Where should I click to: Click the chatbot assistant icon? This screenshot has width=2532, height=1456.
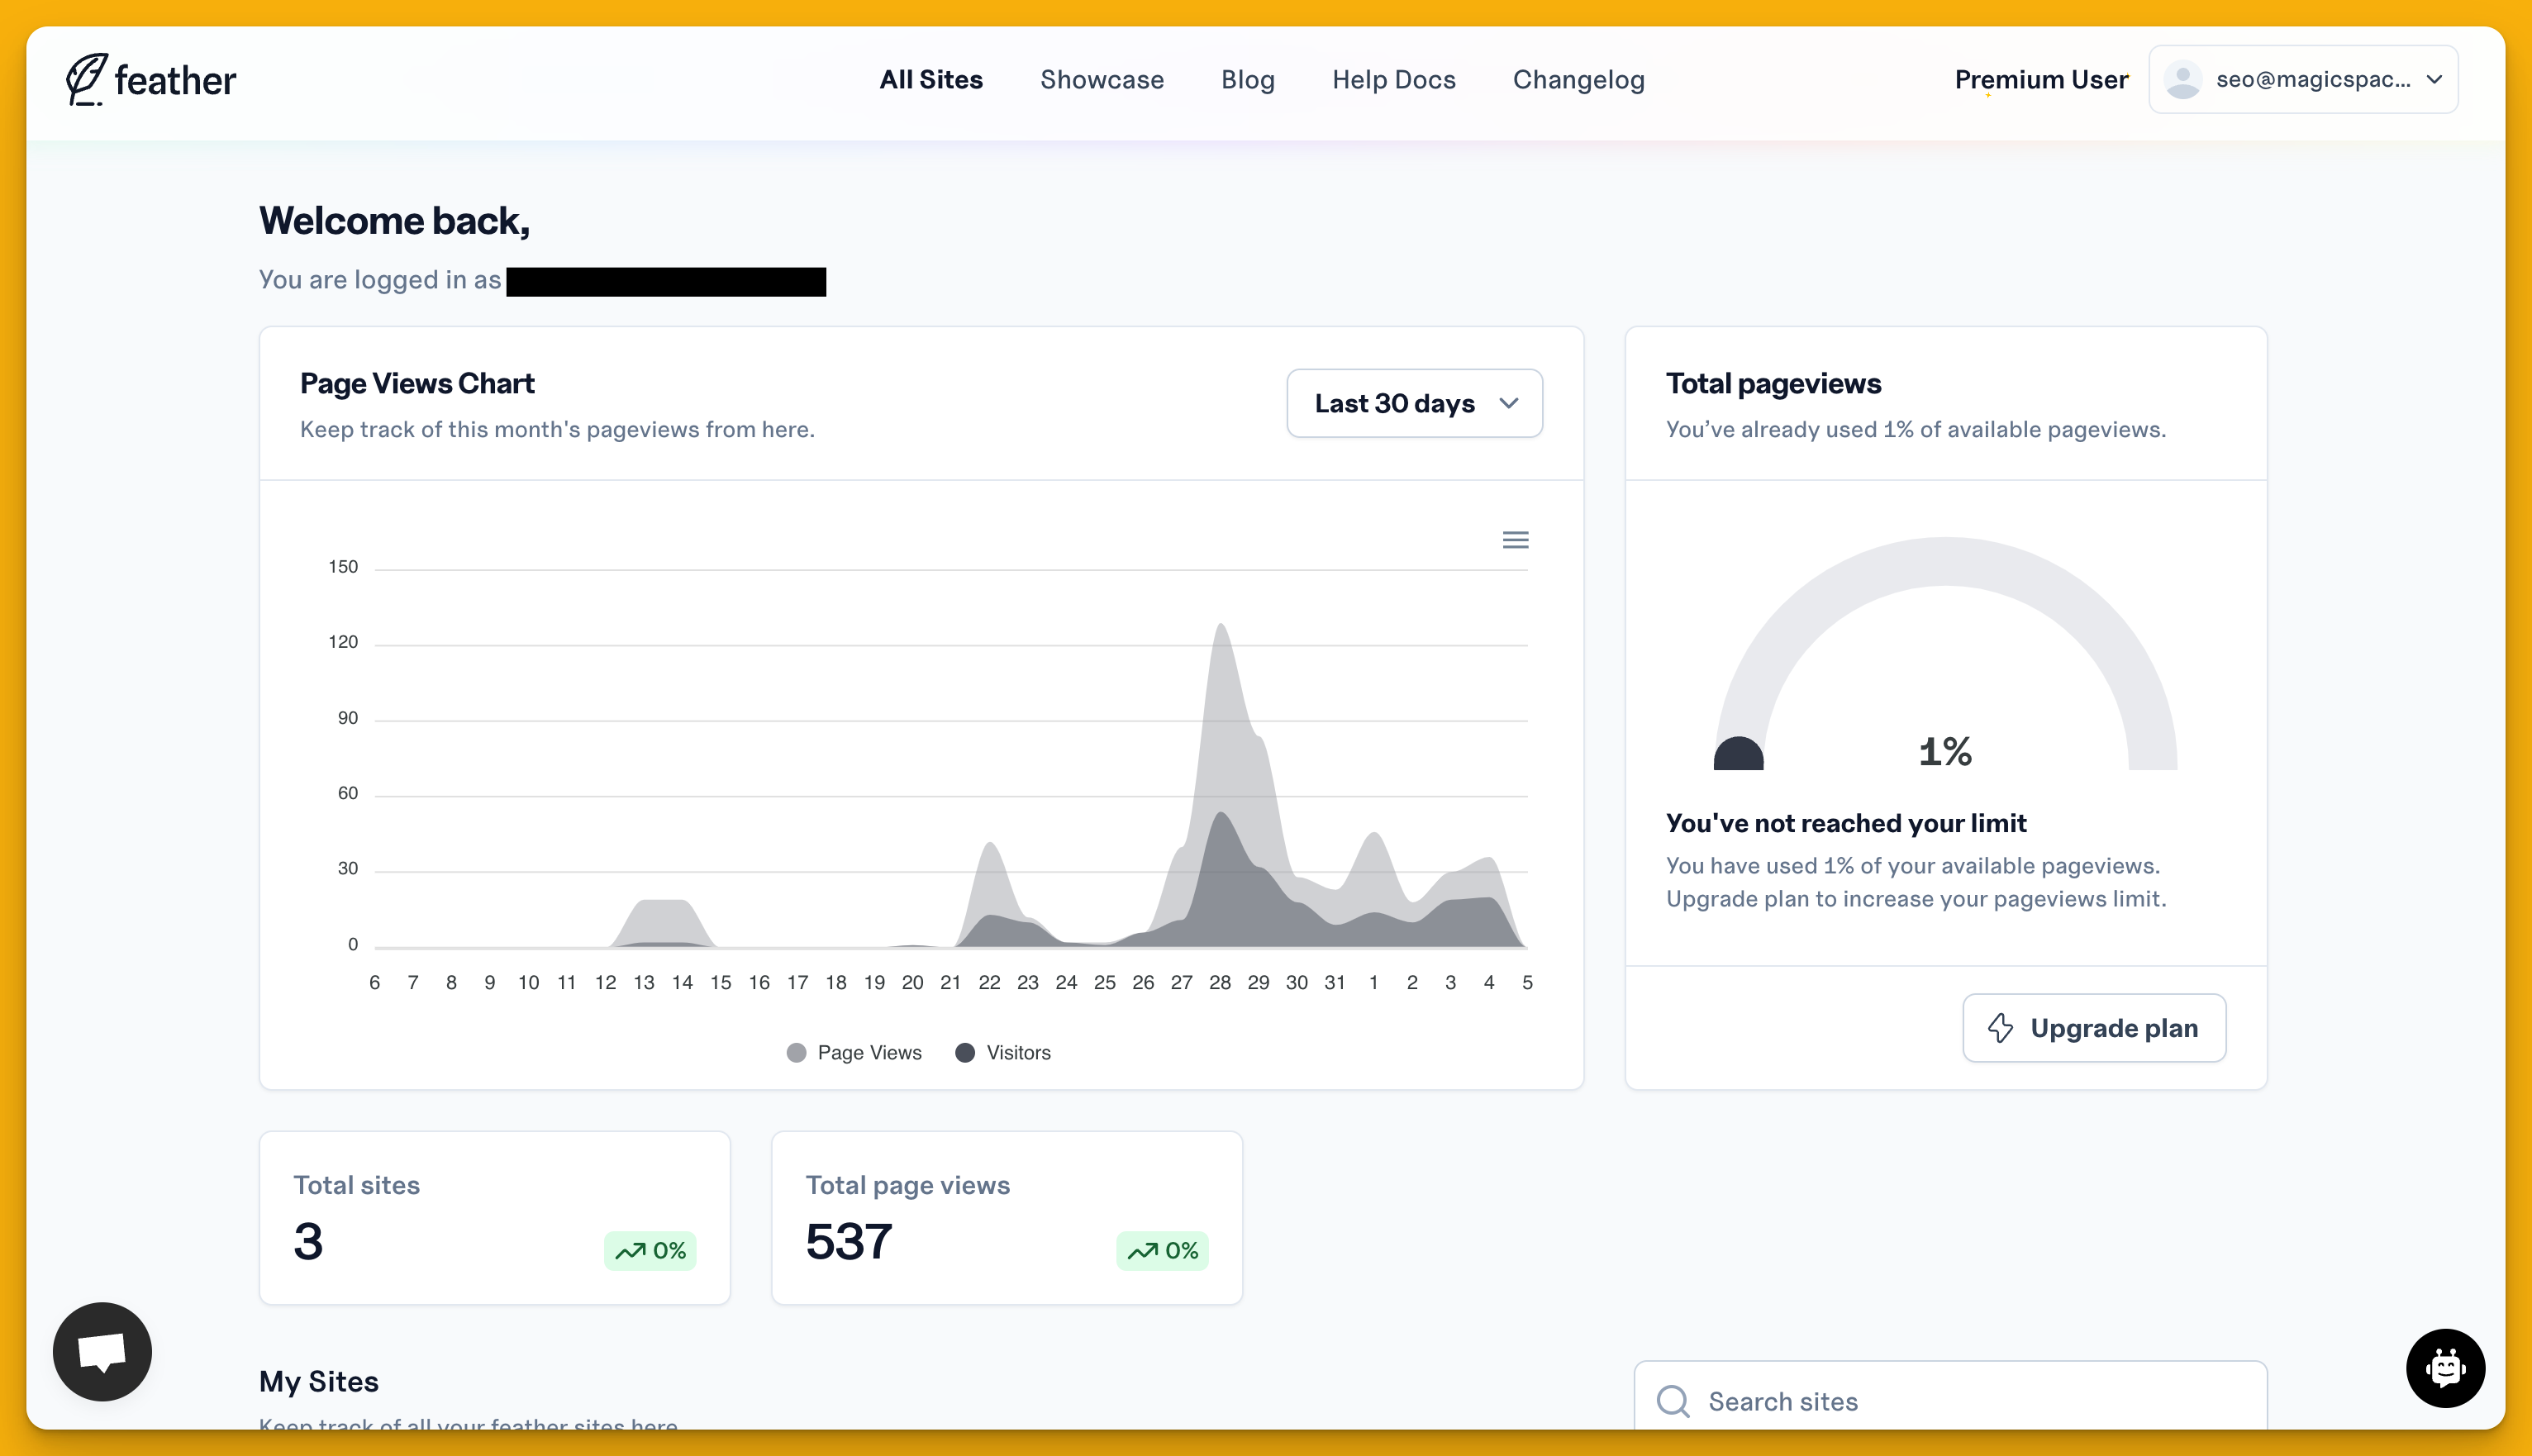pyautogui.click(x=2446, y=1368)
